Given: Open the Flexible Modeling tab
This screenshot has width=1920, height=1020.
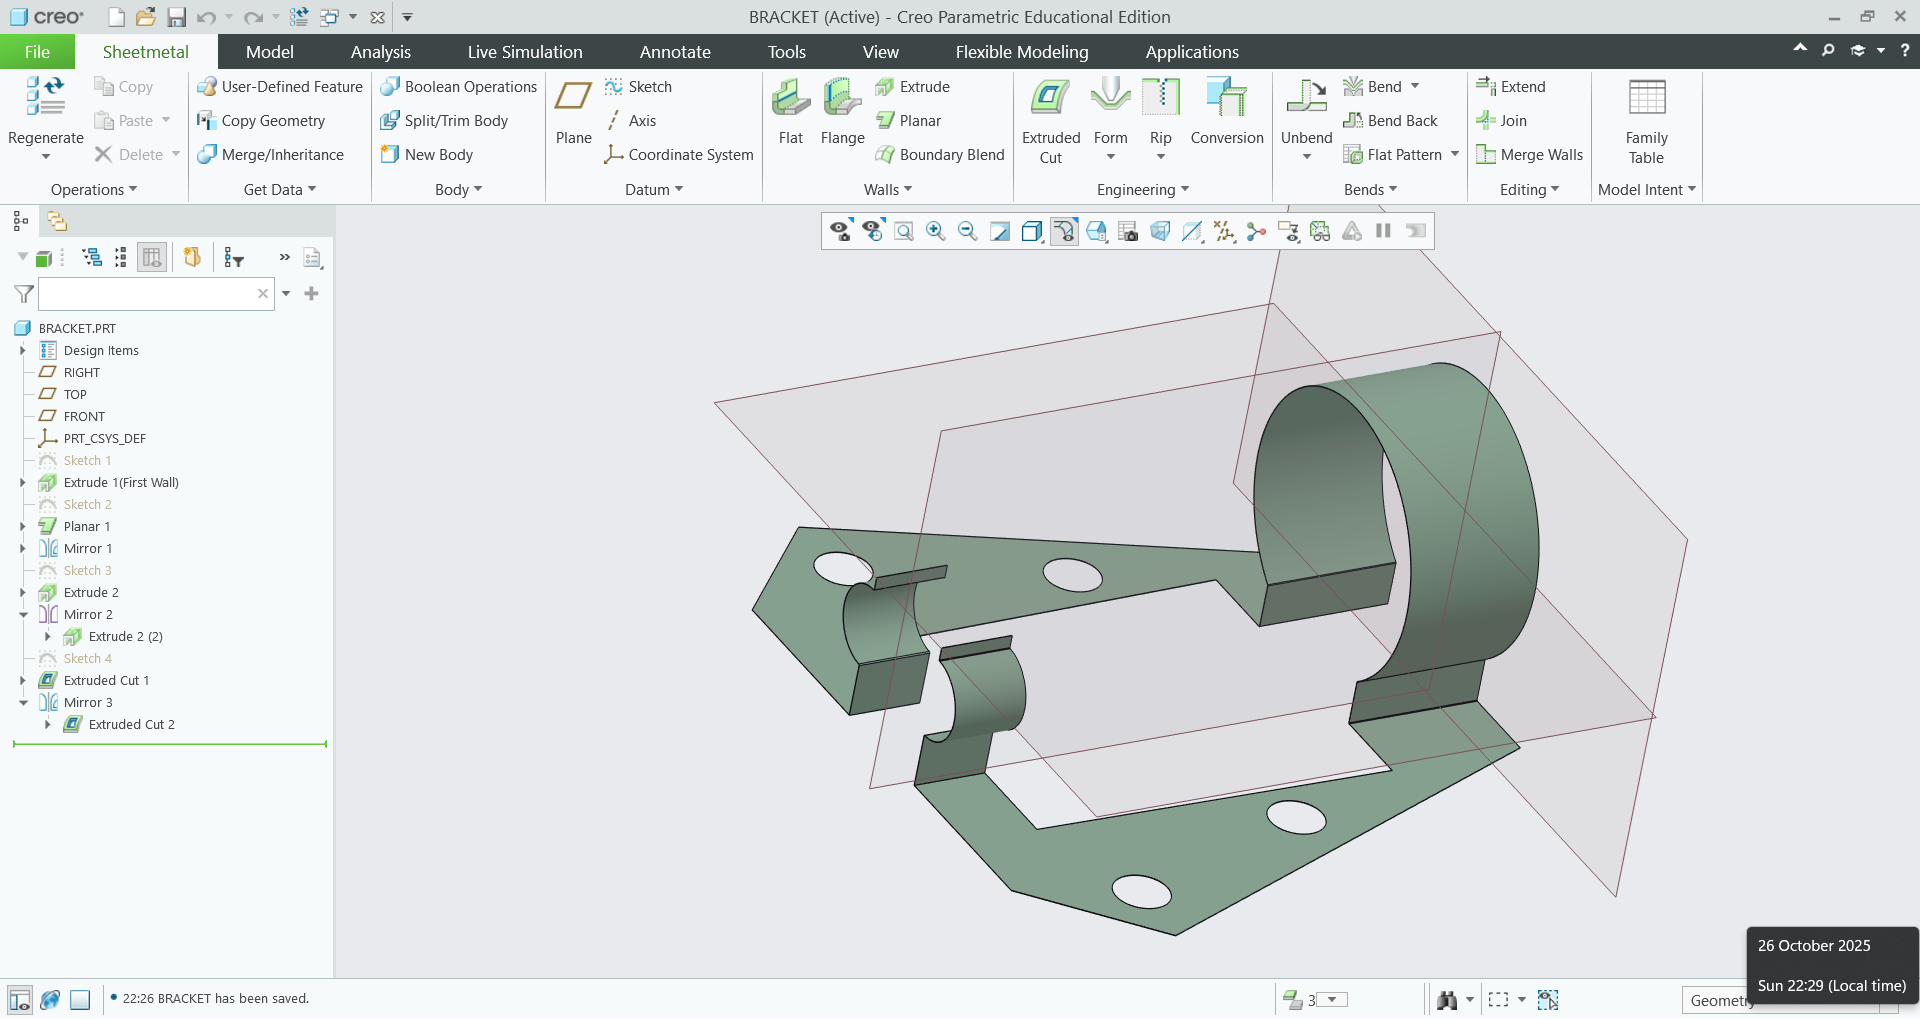Looking at the screenshot, I should click(x=1022, y=52).
